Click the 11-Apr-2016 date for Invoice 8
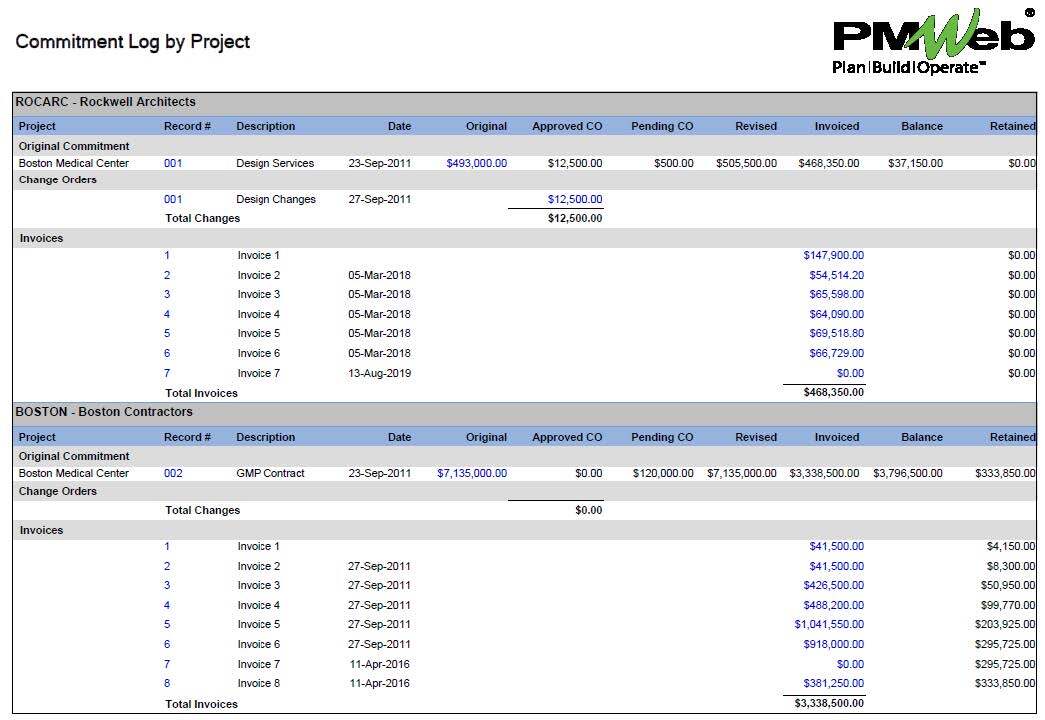1045x720 pixels. point(379,683)
